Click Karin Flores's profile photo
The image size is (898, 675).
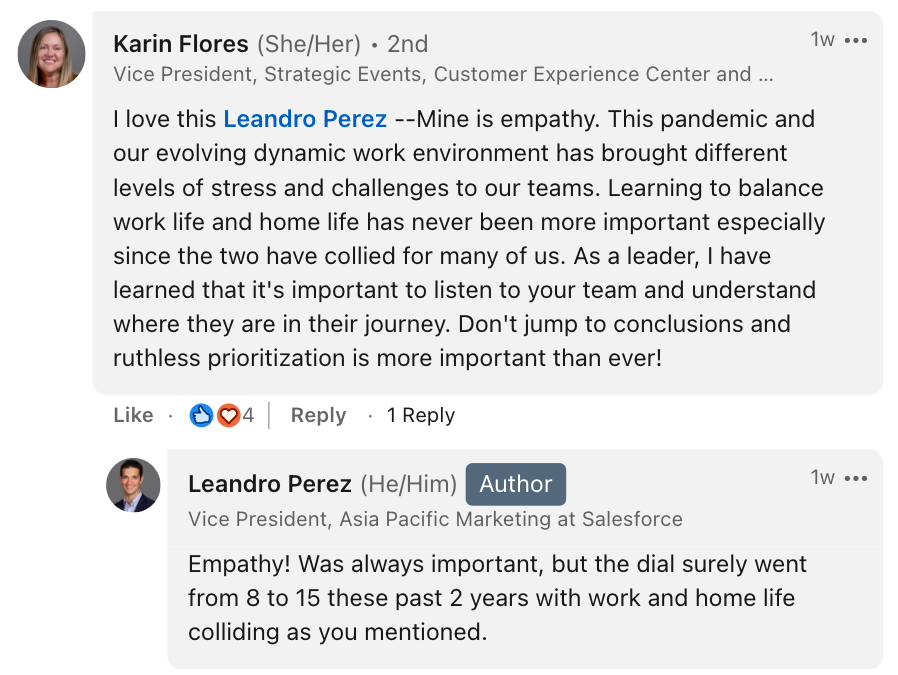(x=51, y=51)
